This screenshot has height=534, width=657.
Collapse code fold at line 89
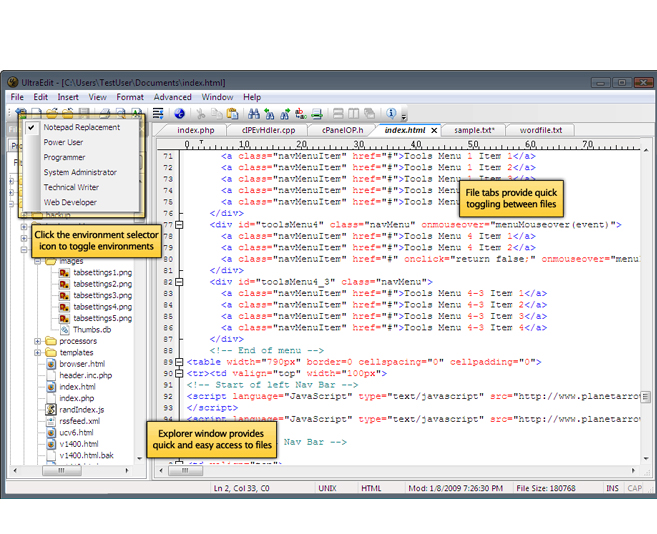179,362
